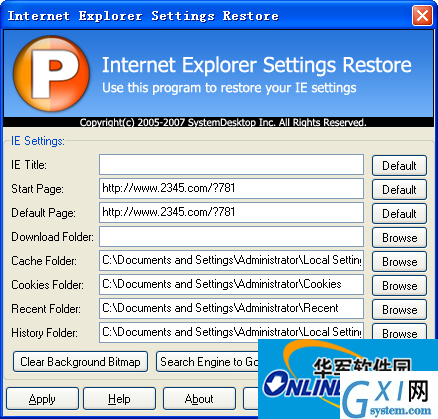The height and width of the screenshot is (419, 438).
Task: Click the Cookies Folder path field
Action: [231, 284]
